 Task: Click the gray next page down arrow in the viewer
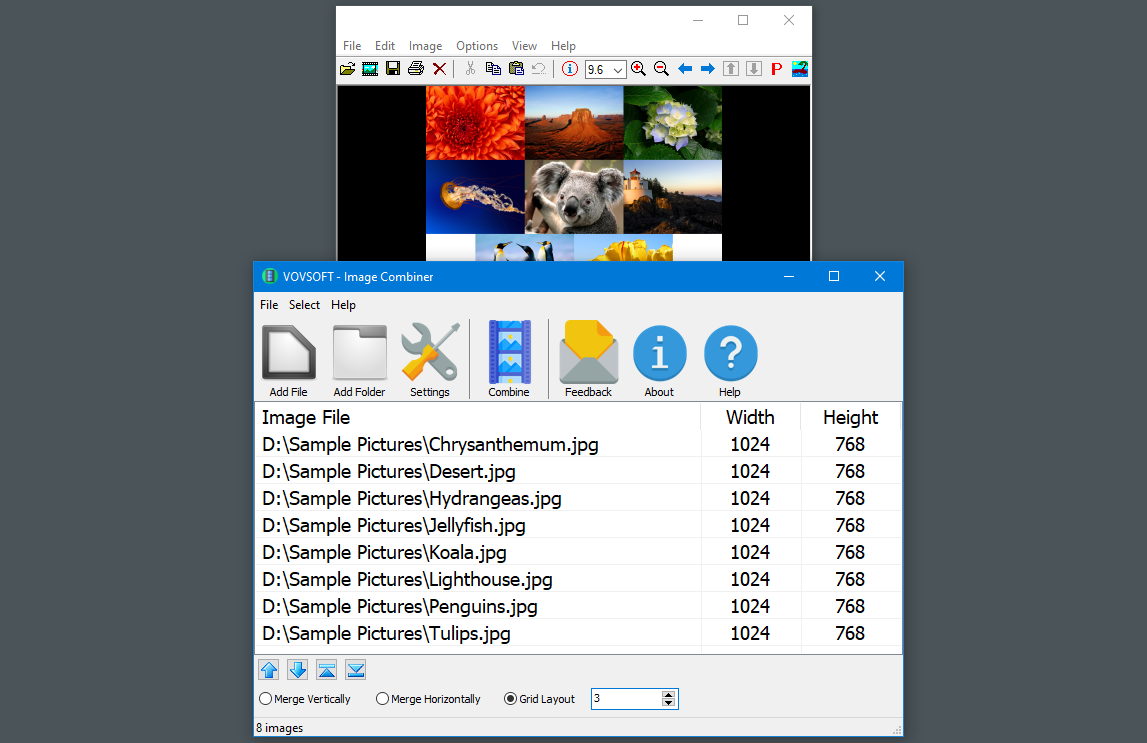(753, 69)
